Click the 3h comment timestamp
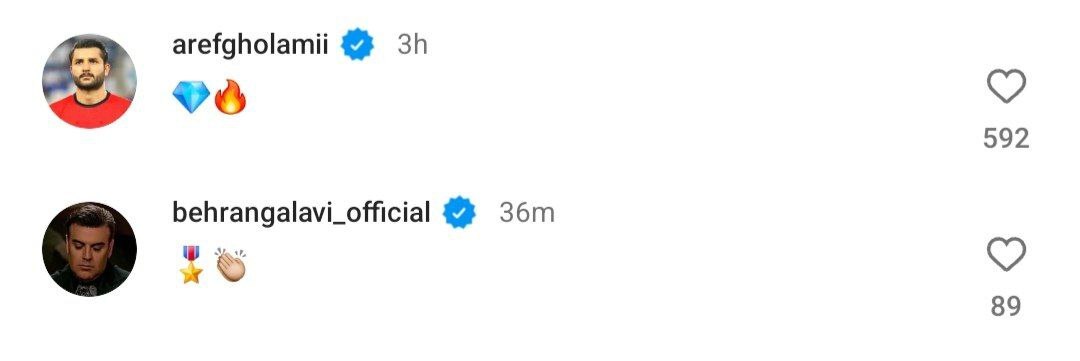This screenshot has height=361, width=1080. pos(413,45)
